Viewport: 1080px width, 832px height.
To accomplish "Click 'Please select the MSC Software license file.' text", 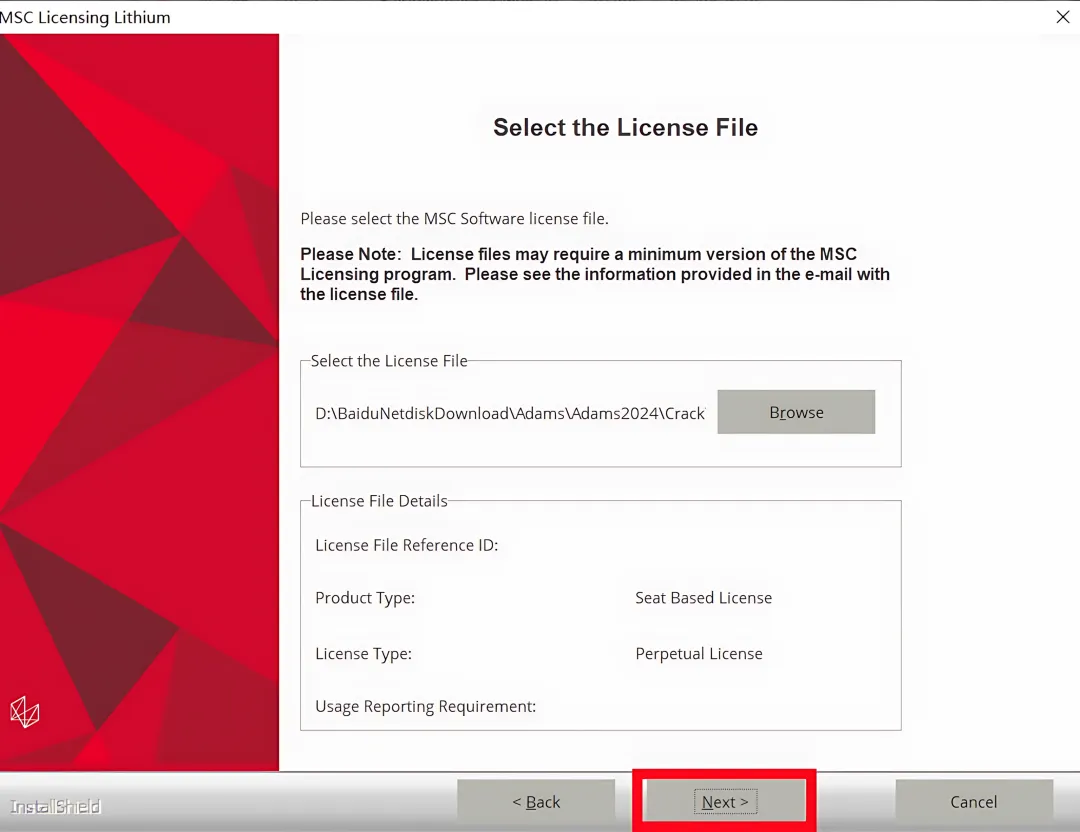I will click(455, 218).
